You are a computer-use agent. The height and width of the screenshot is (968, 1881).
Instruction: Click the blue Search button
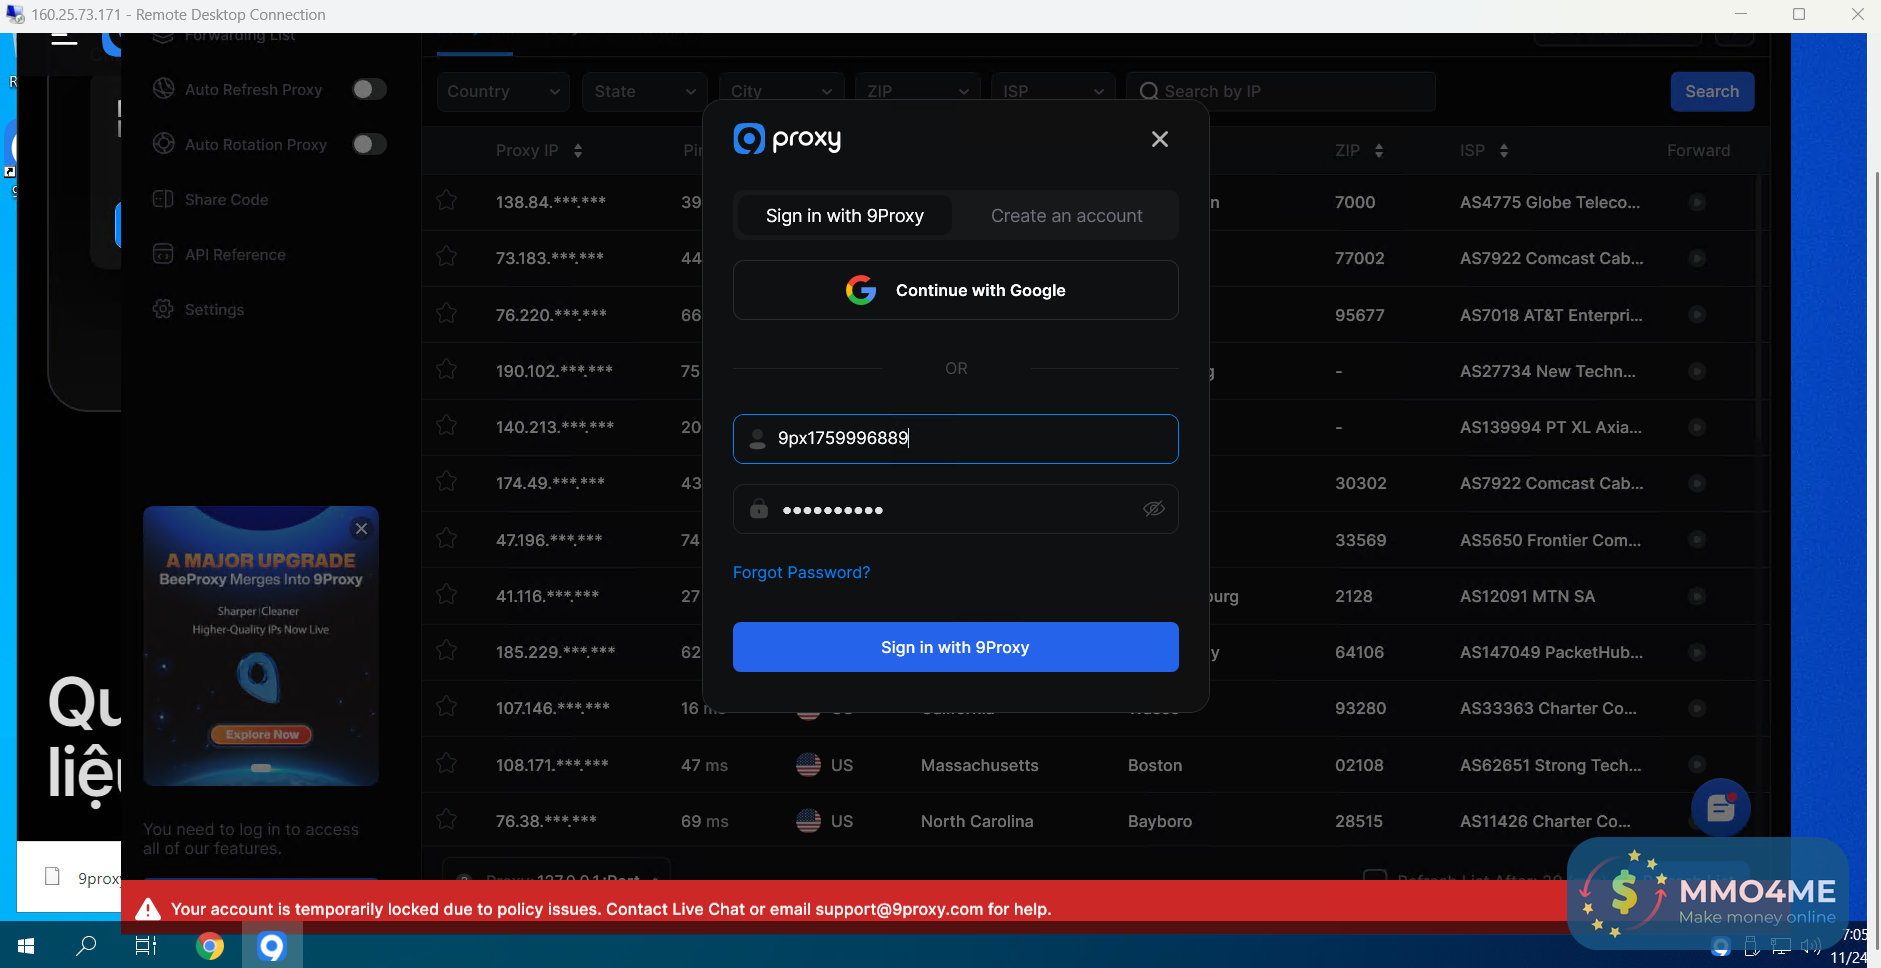1712,91
